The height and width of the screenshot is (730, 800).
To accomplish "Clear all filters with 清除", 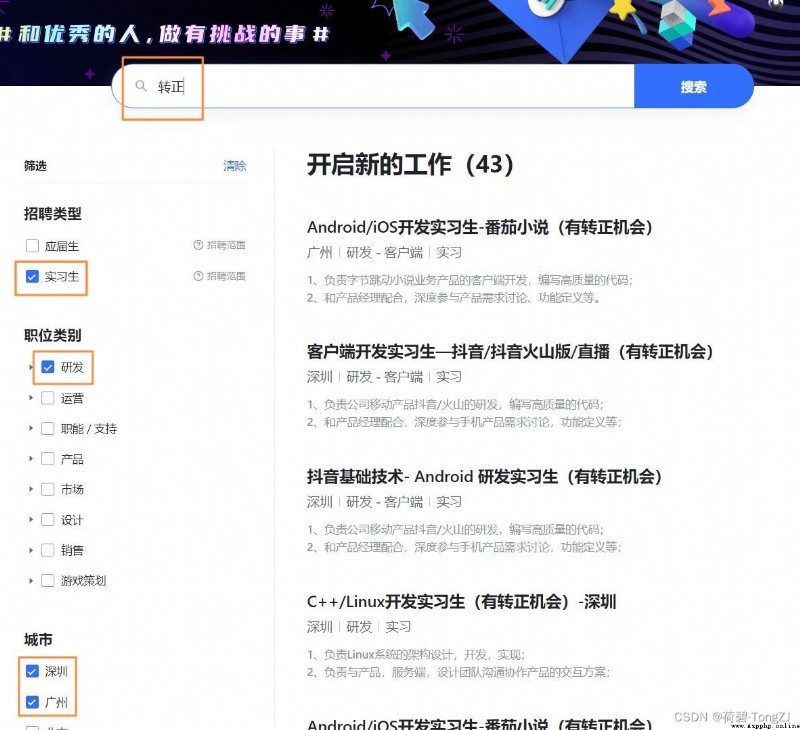I will 235,166.
